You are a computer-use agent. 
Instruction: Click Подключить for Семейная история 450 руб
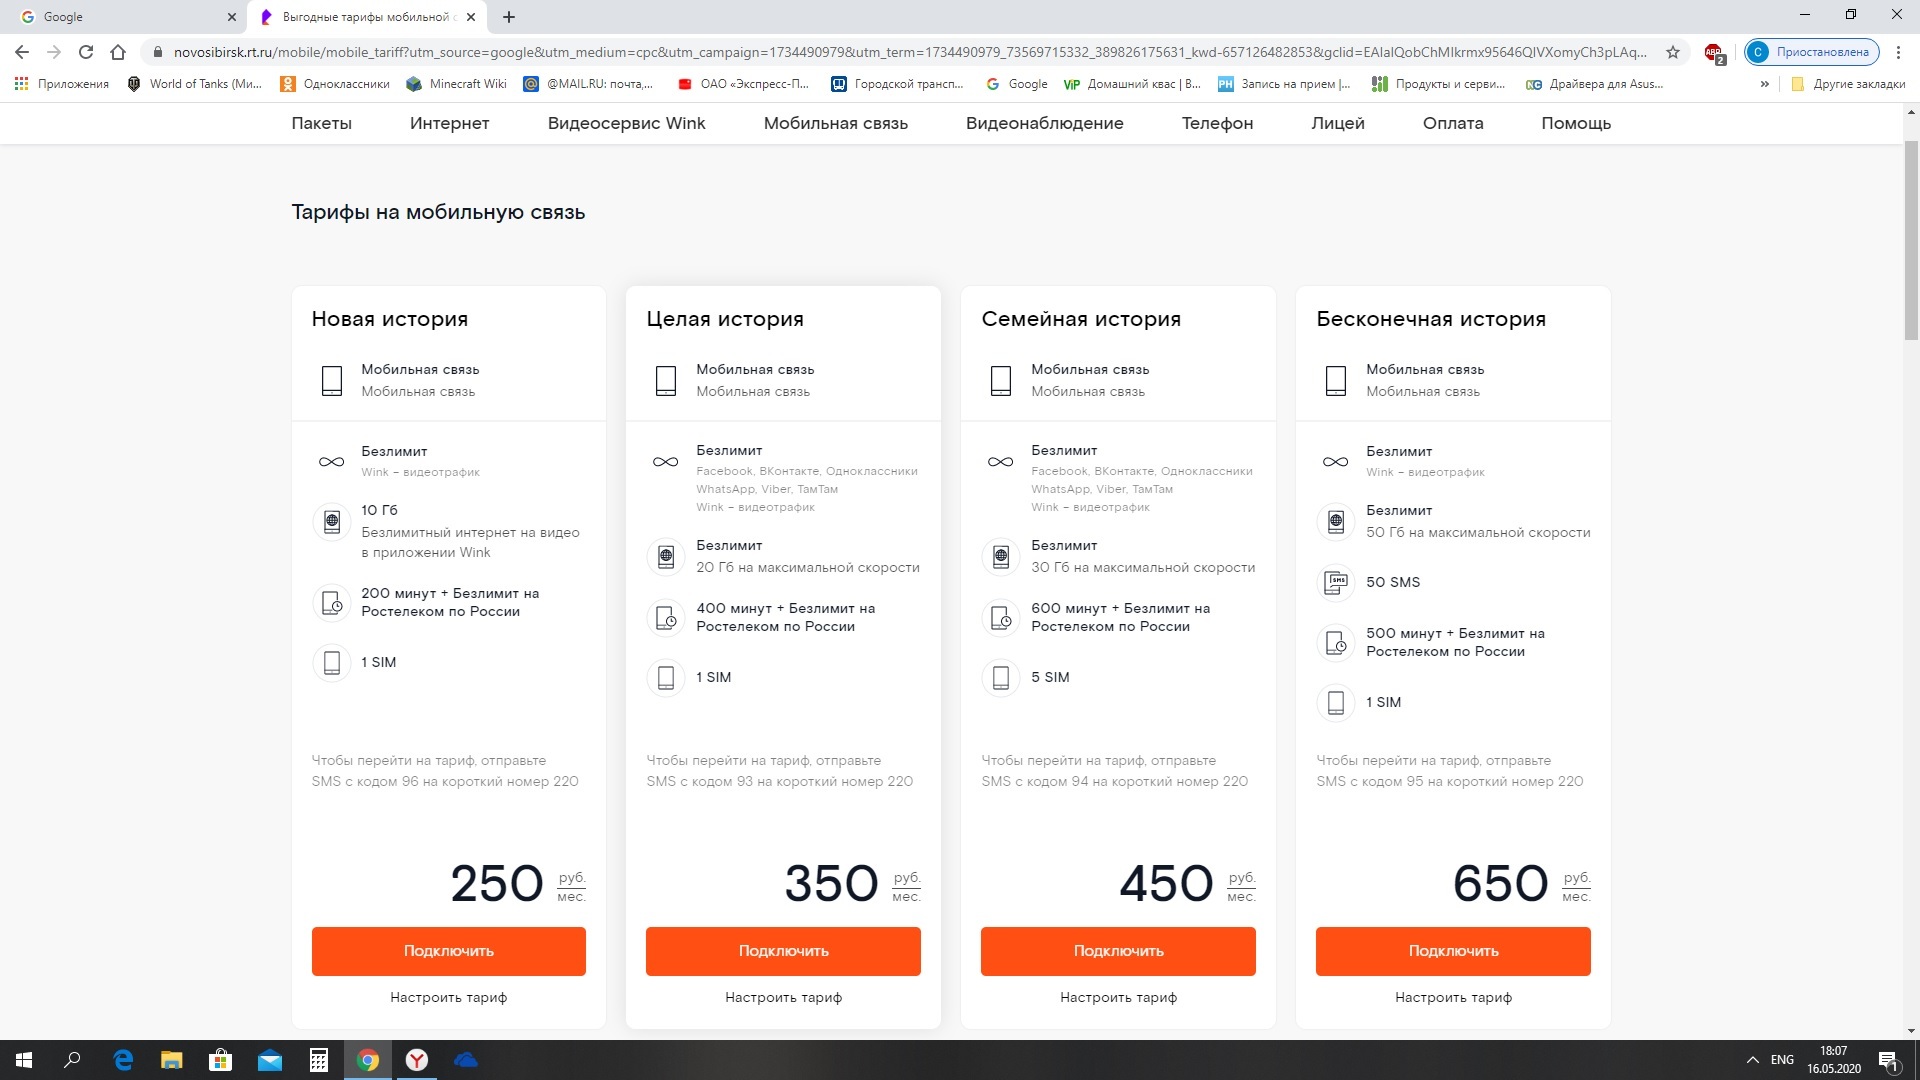[1118, 951]
